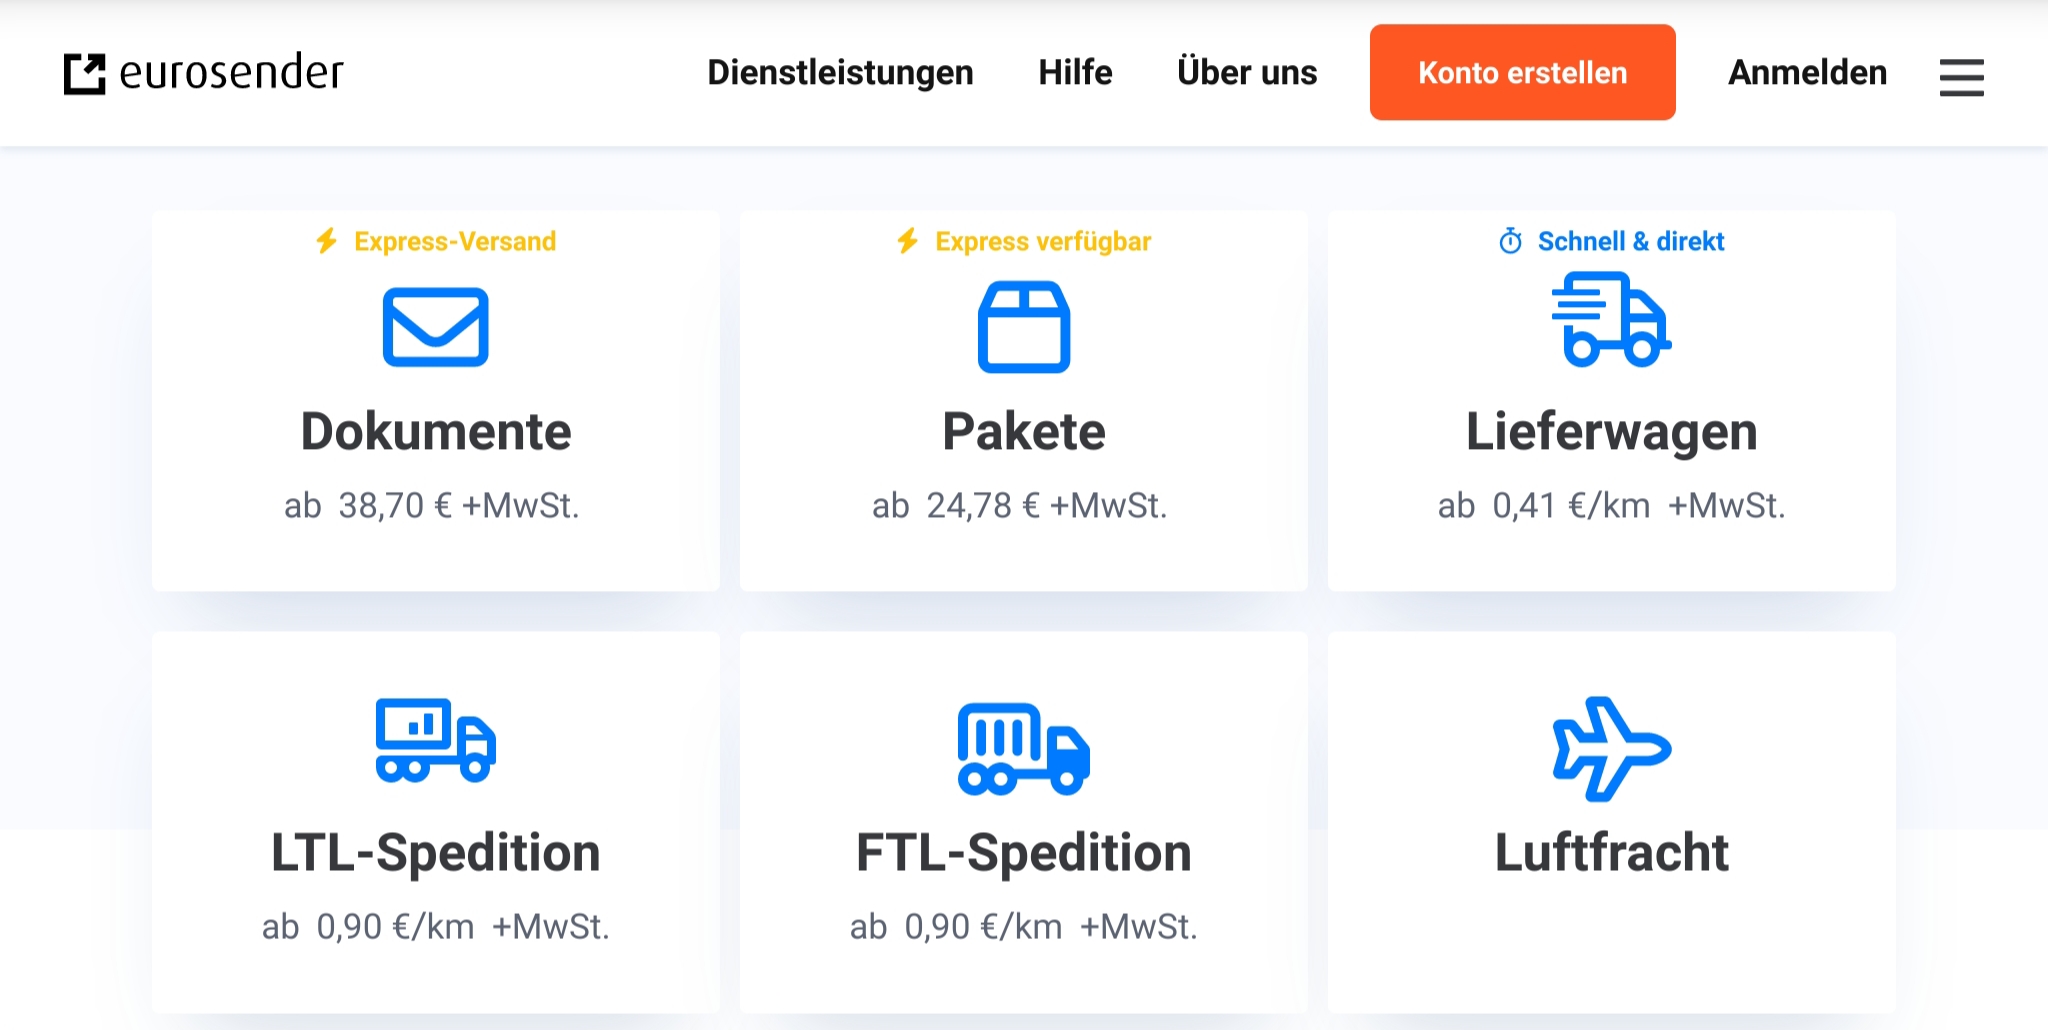The image size is (2048, 1030).
Task: Select the FTL-Spedition heading
Action: 1023,853
